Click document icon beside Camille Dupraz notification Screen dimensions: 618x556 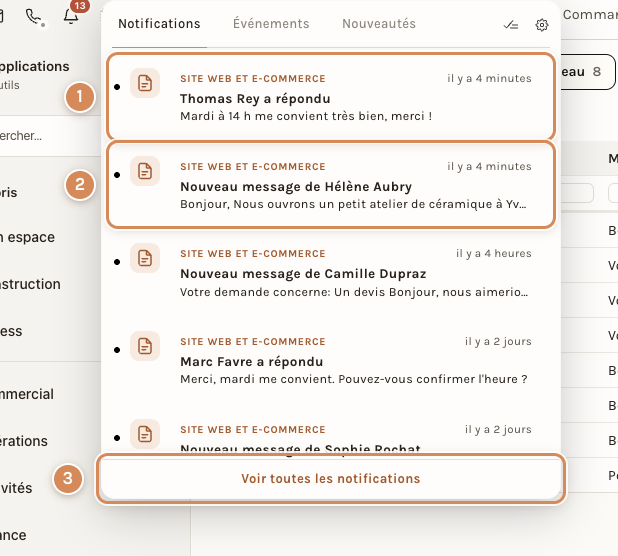click(x=145, y=258)
